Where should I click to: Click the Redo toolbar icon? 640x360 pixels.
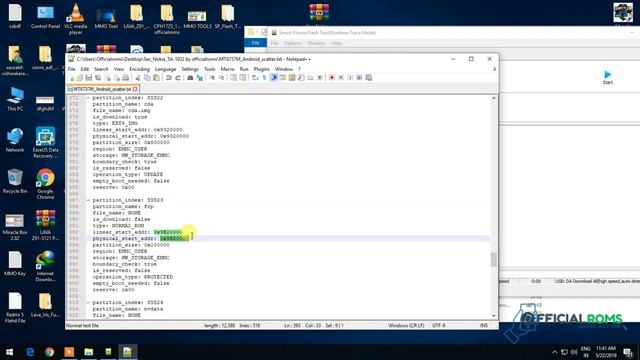(178, 78)
